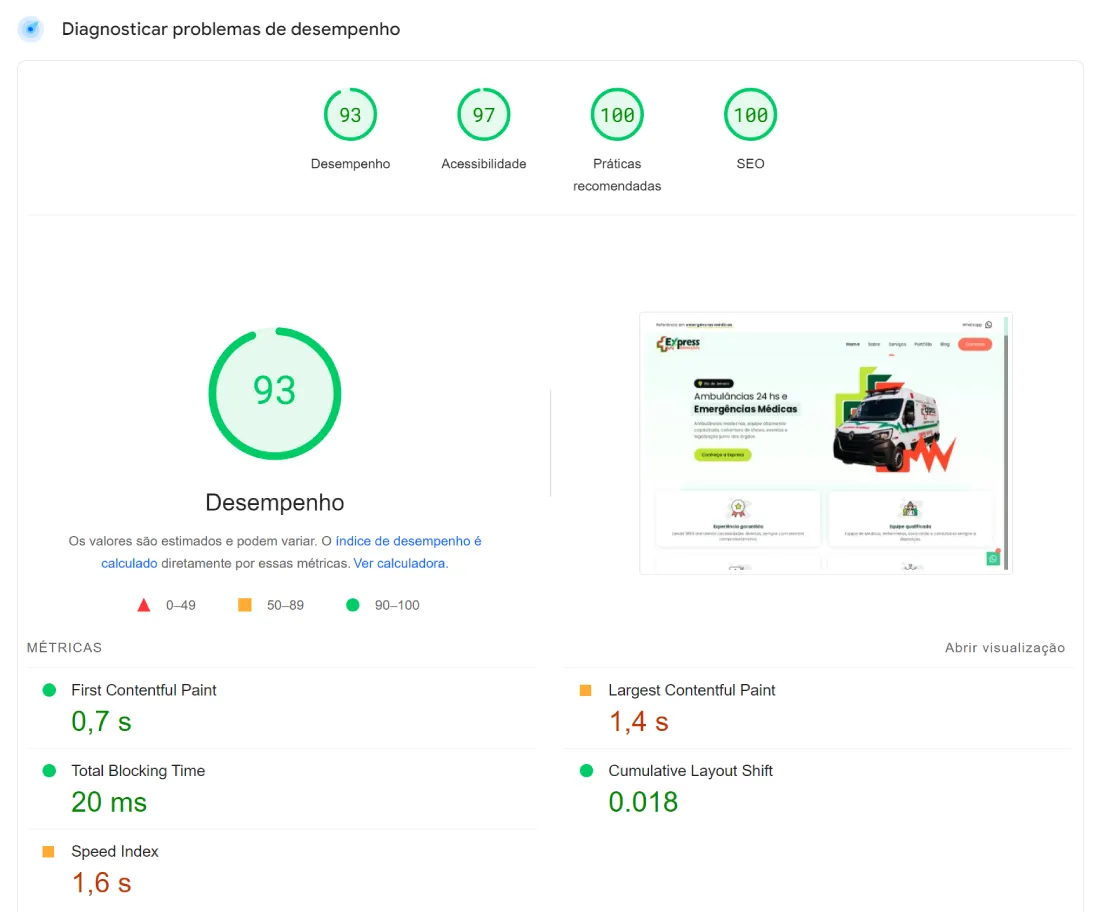Click the Práticas recomendadas 100 score gauge
This screenshot has width=1100, height=912.
pos(617,115)
